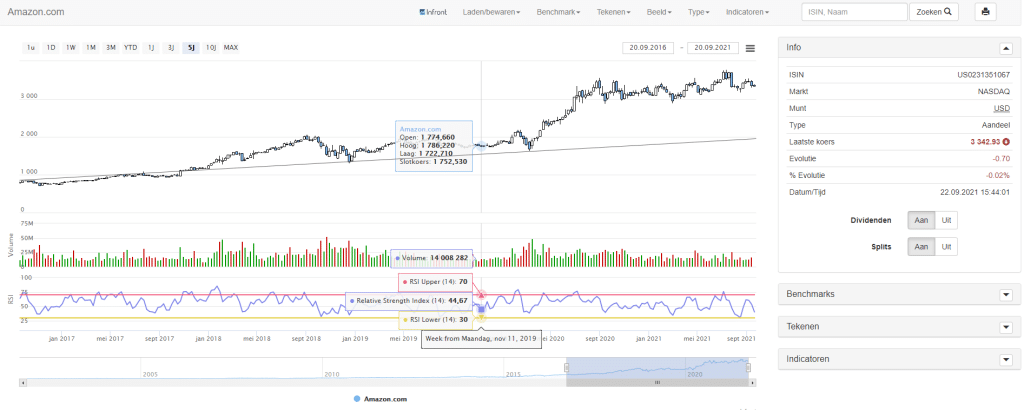
Task: Open the Indicatoren dropdown in top bar
Action: pyautogui.click(x=747, y=12)
